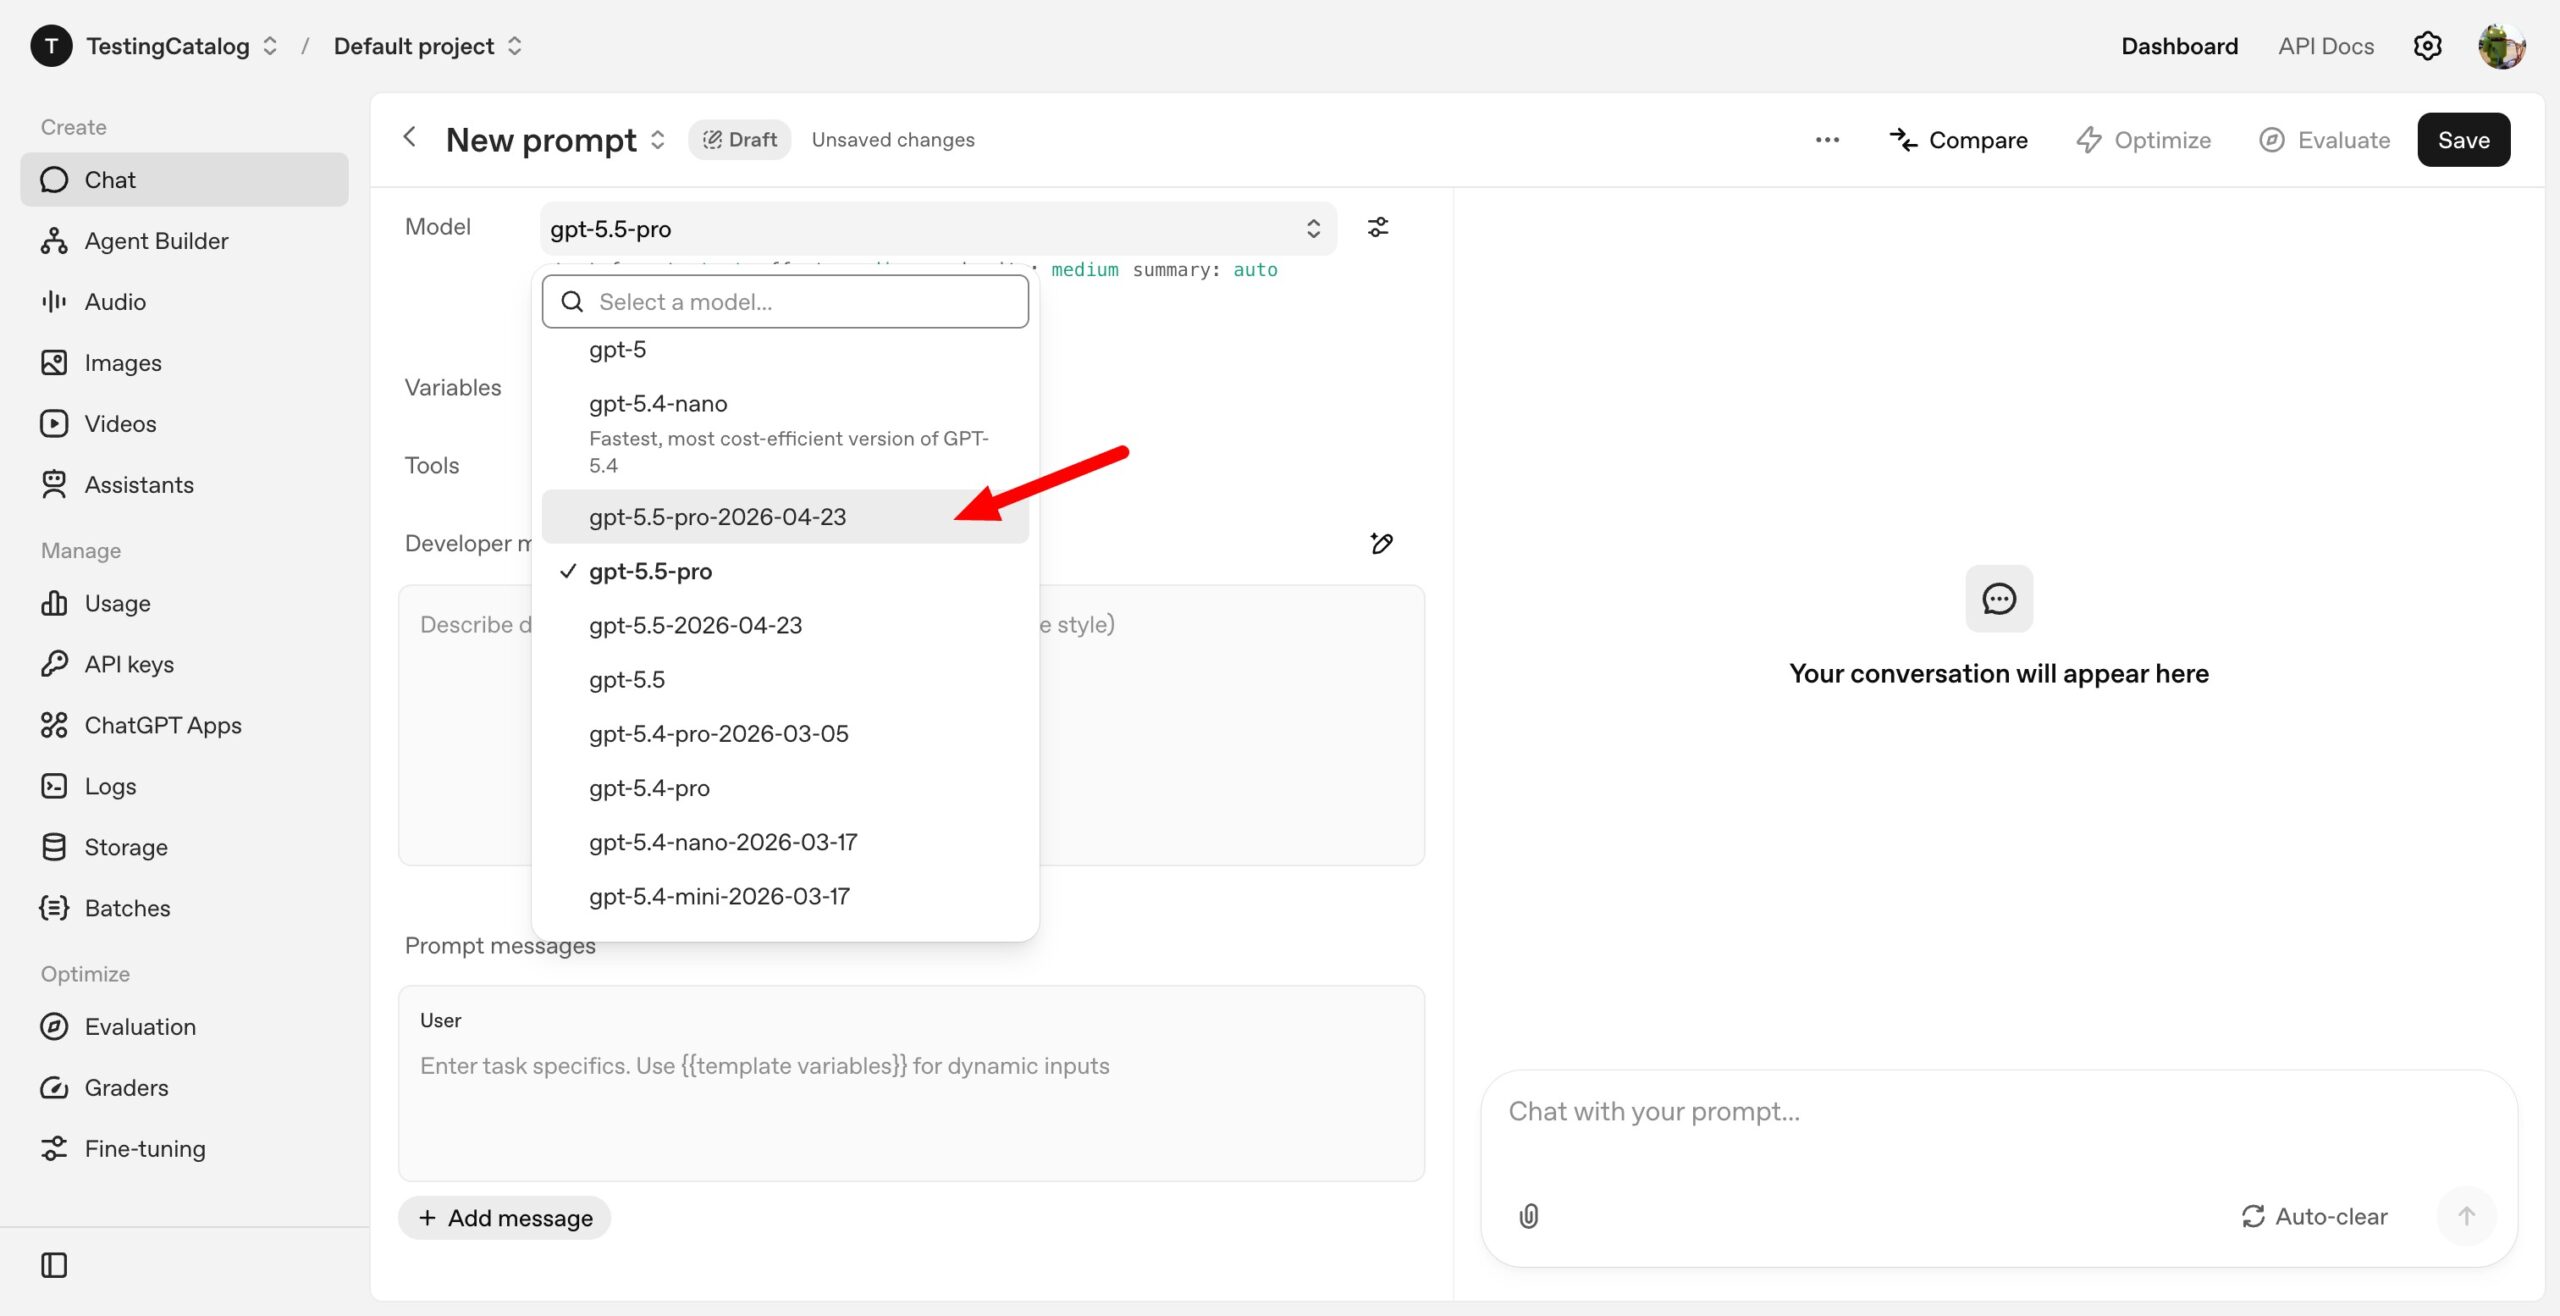Open settings gear in top bar

tap(2427, 46)
